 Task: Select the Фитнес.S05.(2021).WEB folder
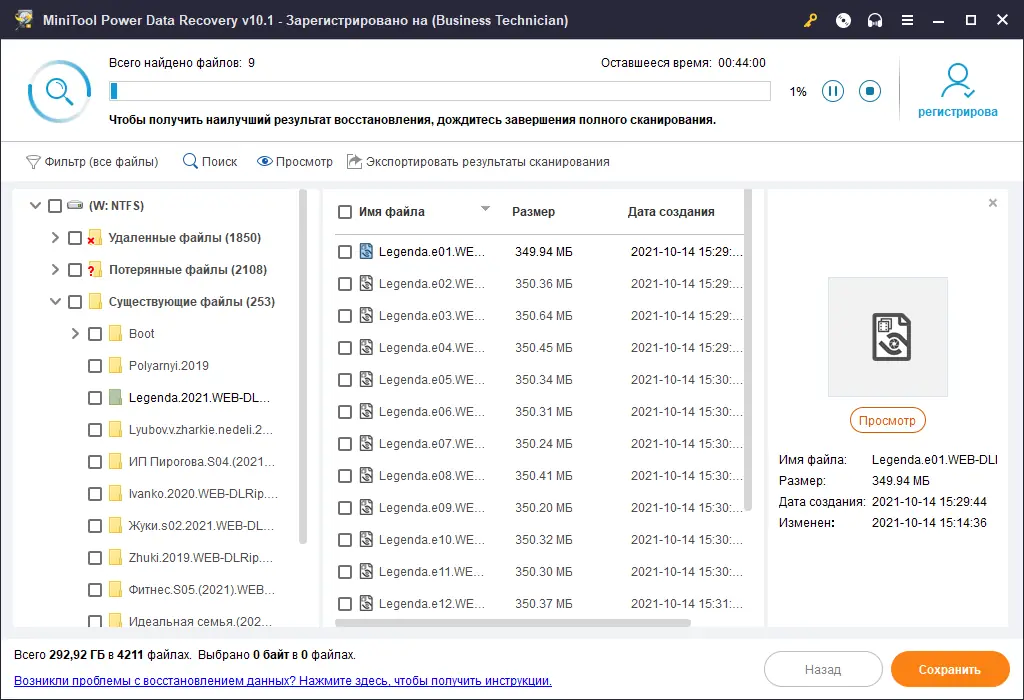[x=201, y=590]
